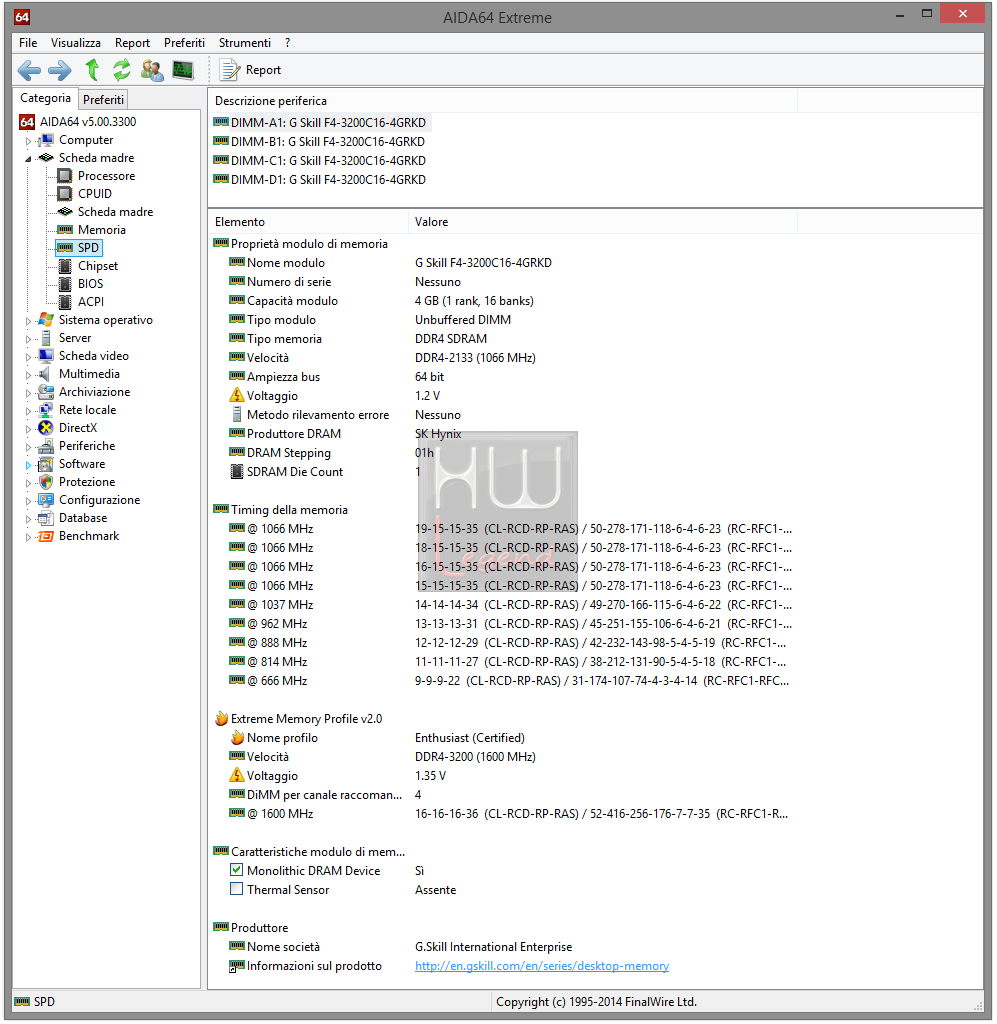Open the gskill.com desktop-memory link
The image size is (997, 1024).
(542, 965)
